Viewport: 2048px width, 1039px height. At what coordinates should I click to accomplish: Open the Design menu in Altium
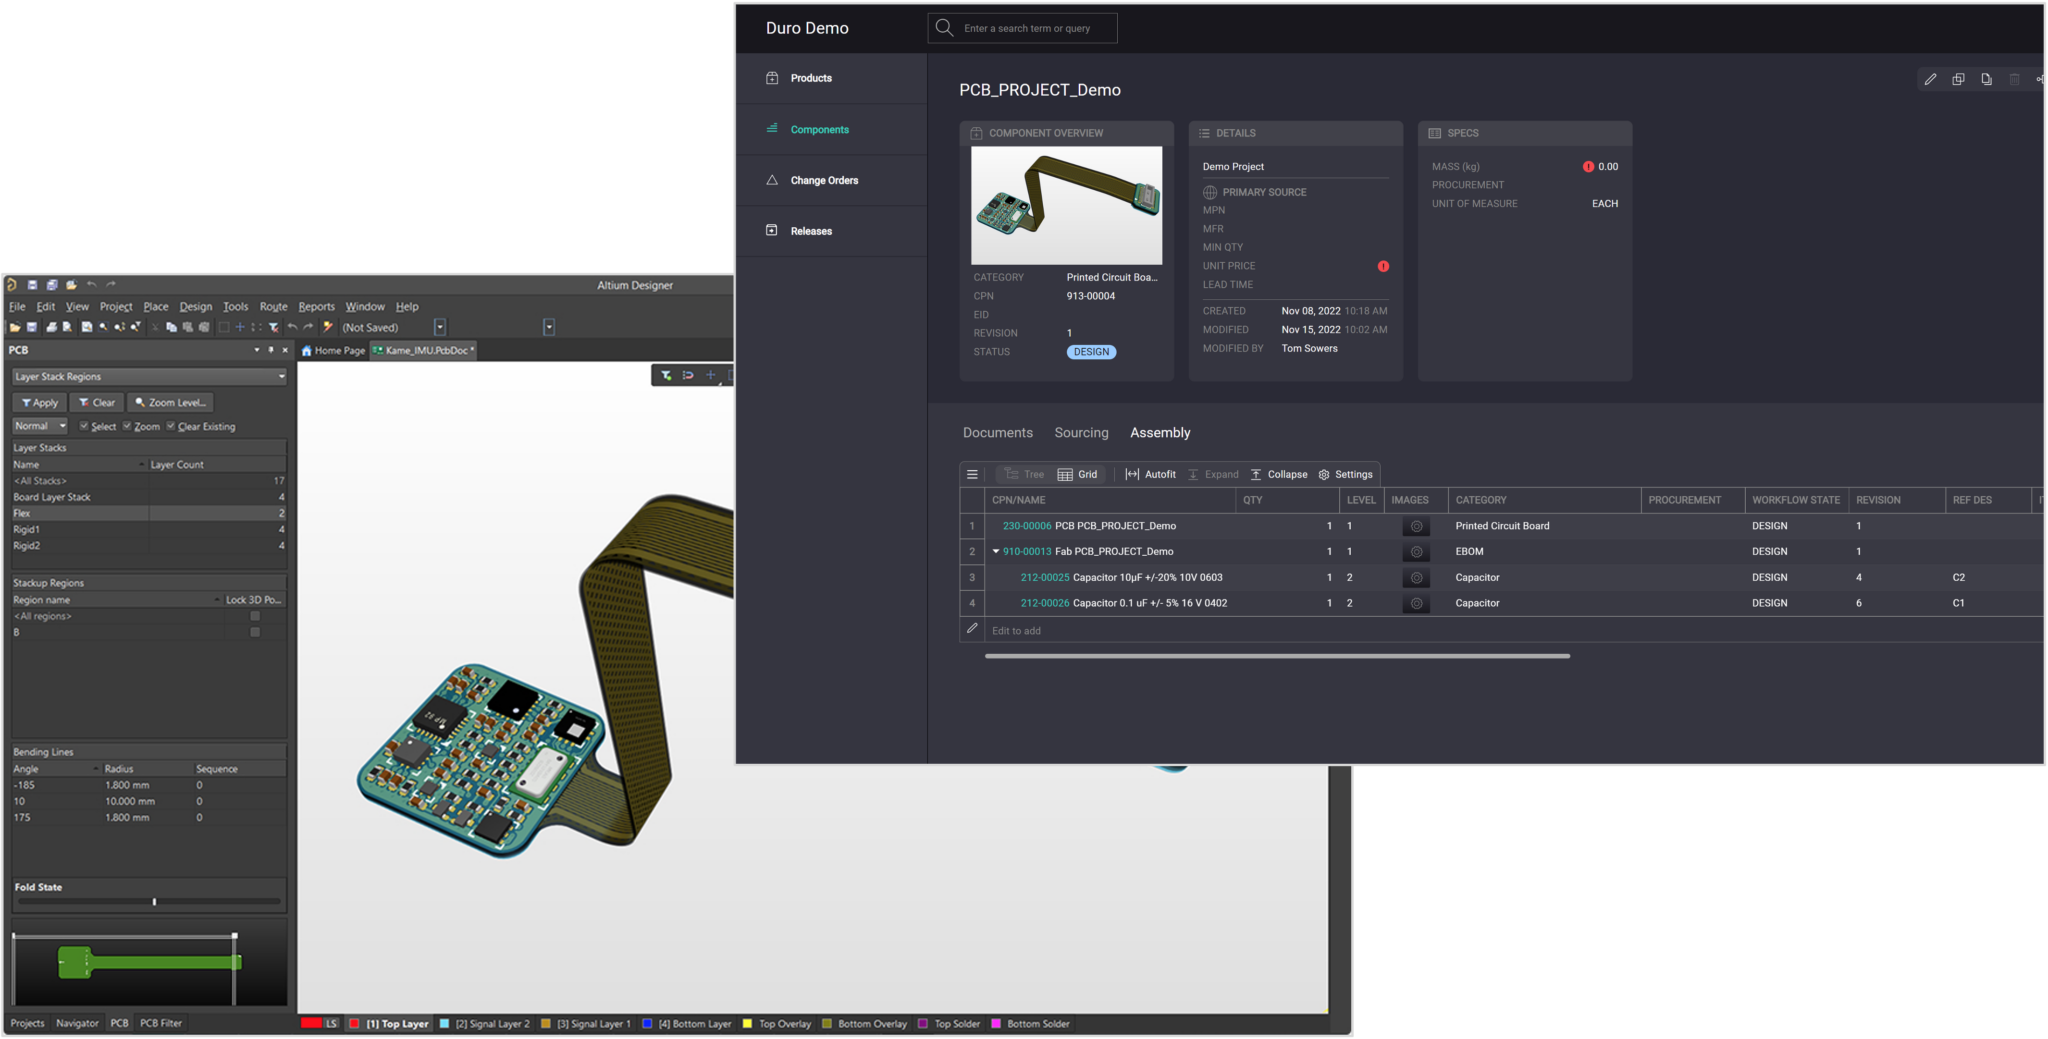(x=195, y=307)
